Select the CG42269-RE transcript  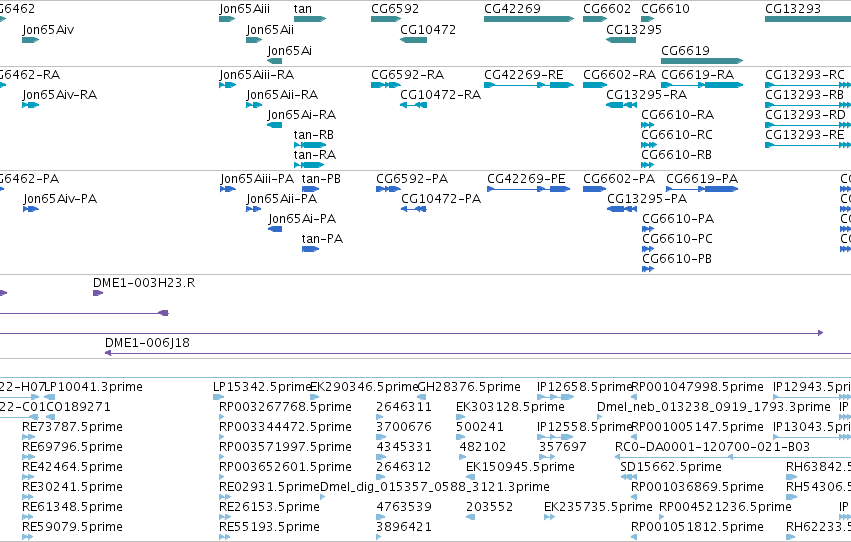point(529,85)
